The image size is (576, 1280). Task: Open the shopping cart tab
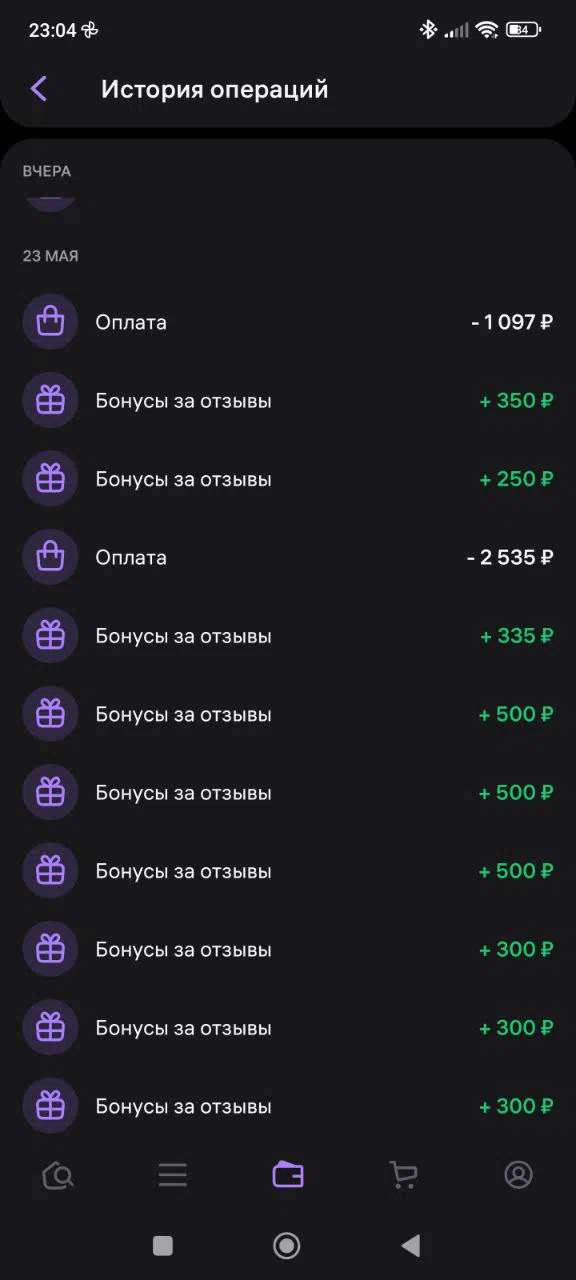[403, 1175]
